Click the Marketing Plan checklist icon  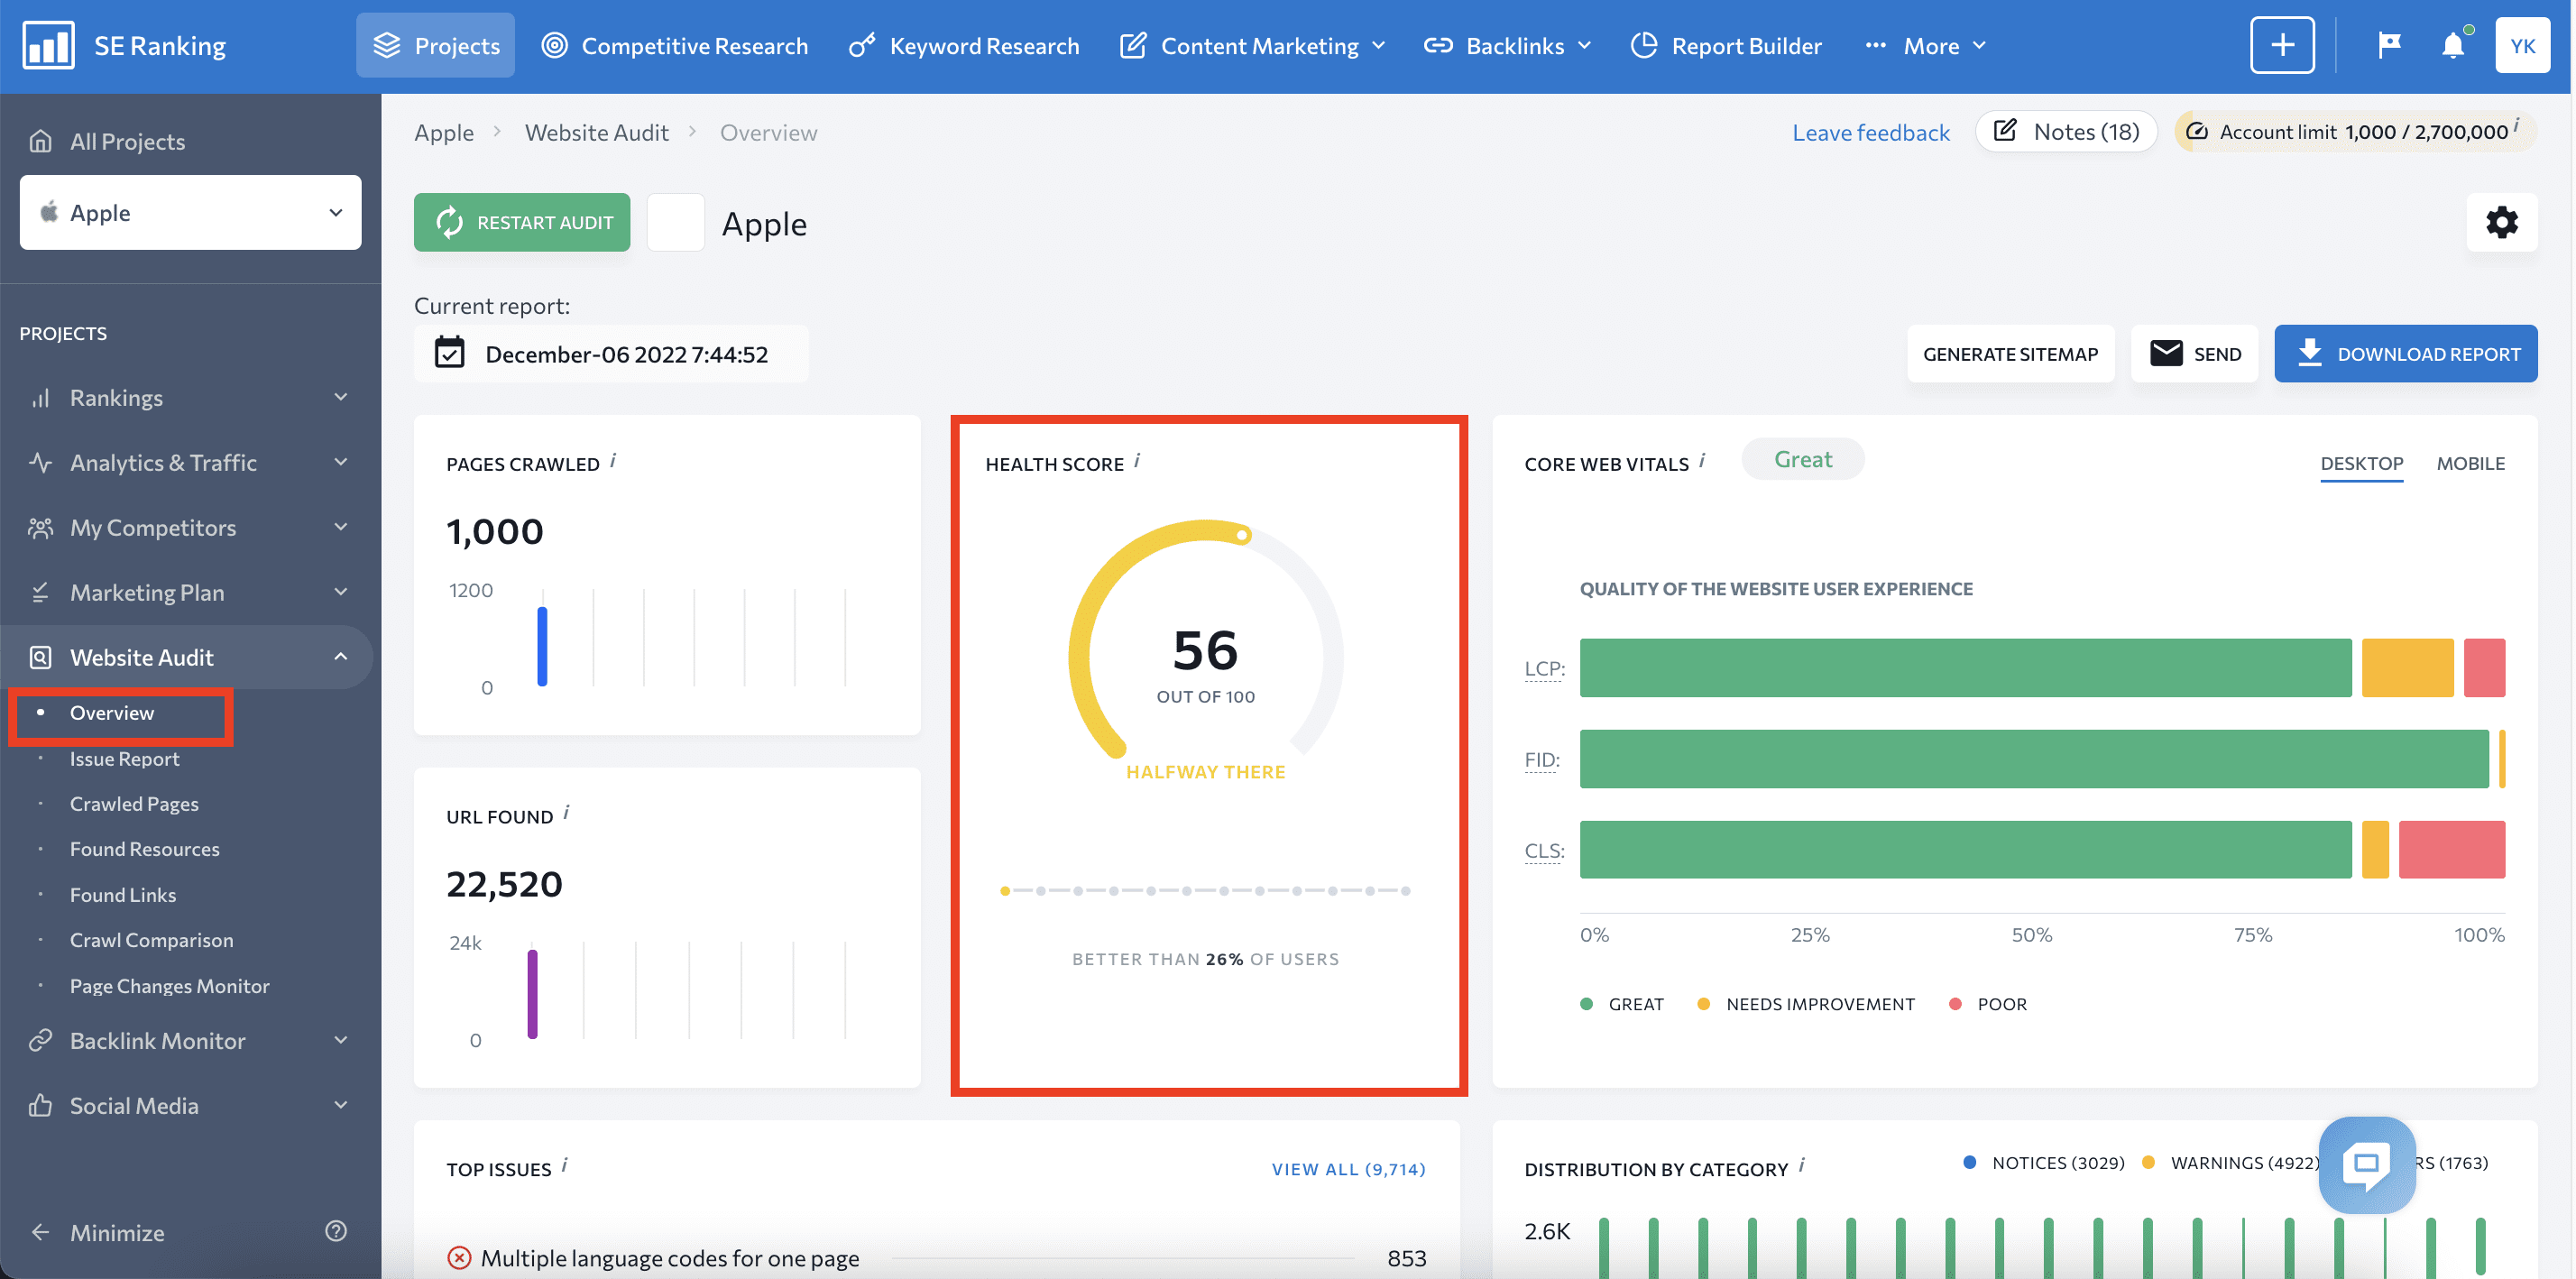click(x=40, y=593)
